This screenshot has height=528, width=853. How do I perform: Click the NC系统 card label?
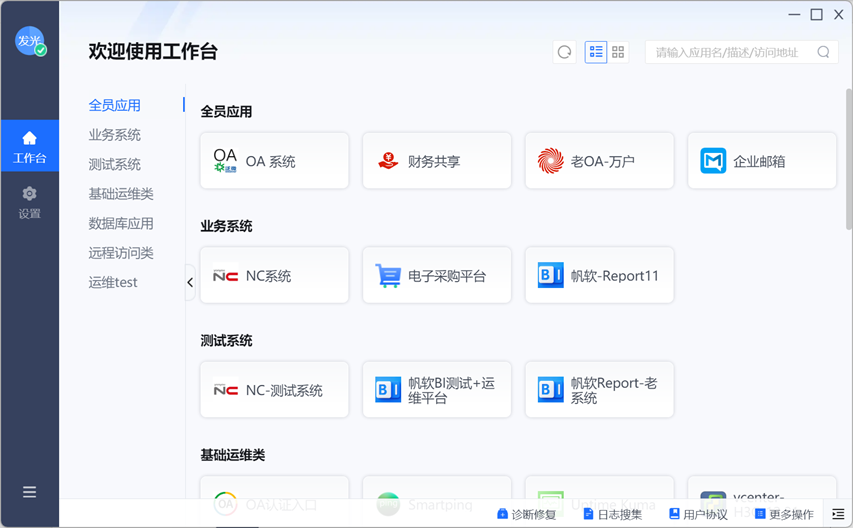[268, 276]
